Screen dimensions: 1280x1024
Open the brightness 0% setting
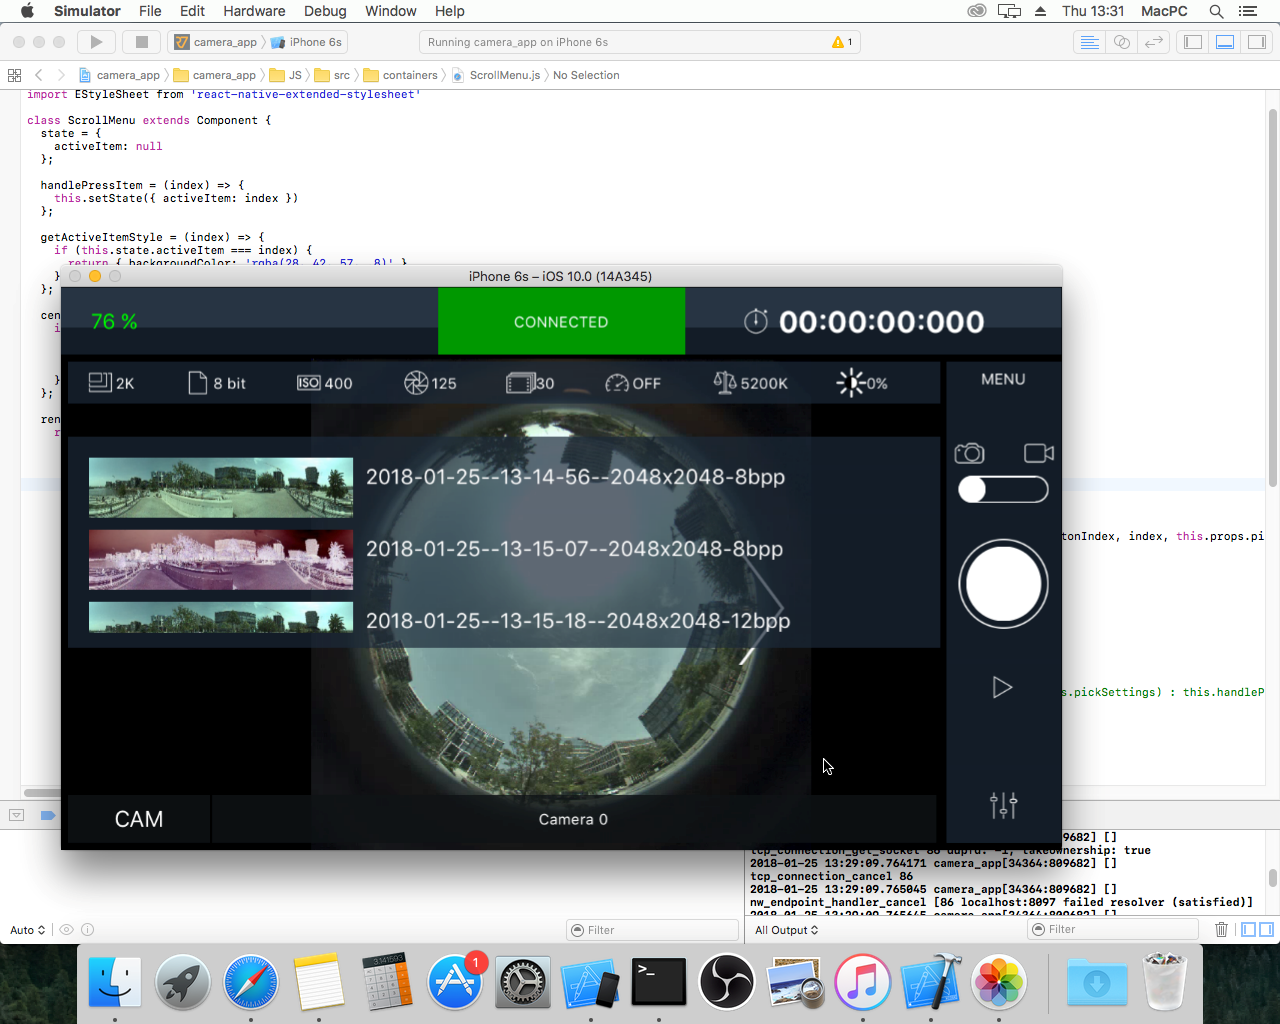(862, 383)
